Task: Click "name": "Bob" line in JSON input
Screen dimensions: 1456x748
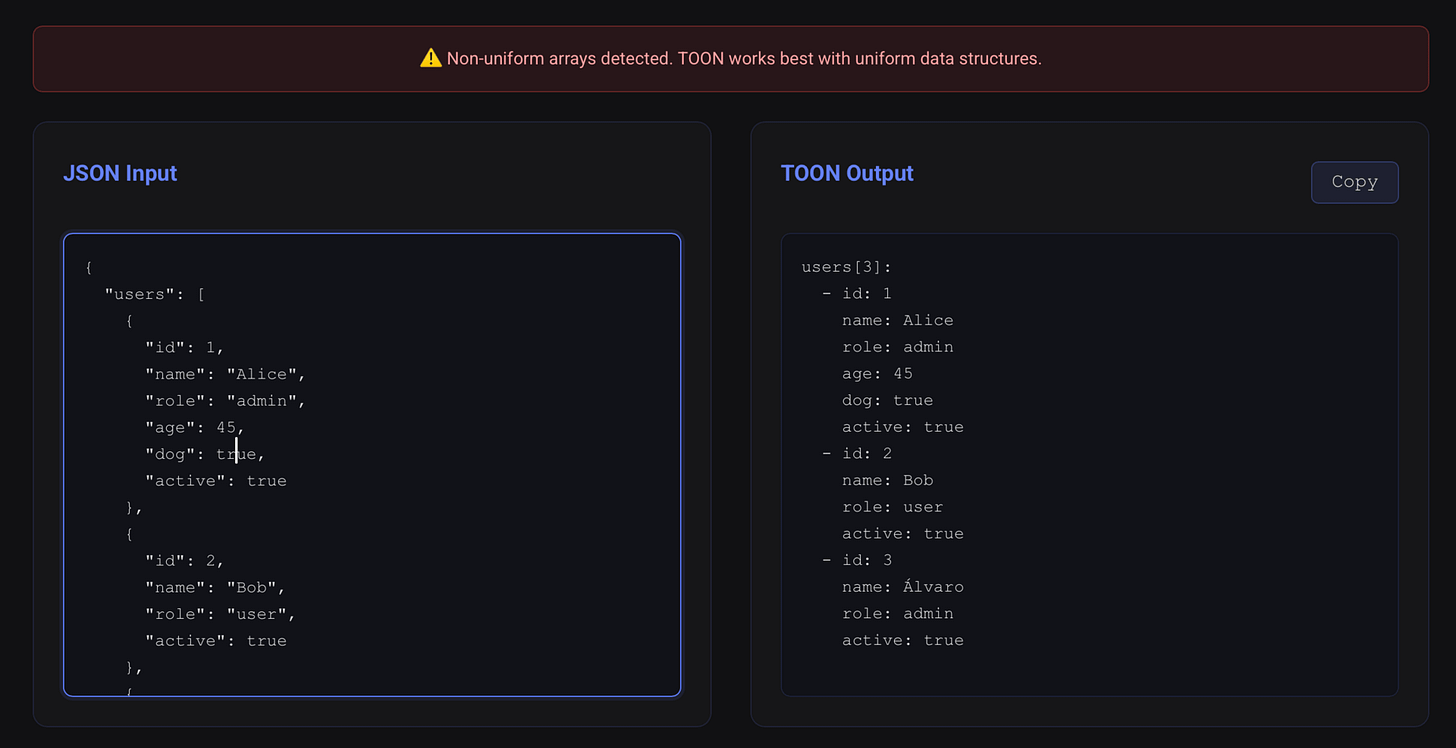Action: [x=215, y=587]
